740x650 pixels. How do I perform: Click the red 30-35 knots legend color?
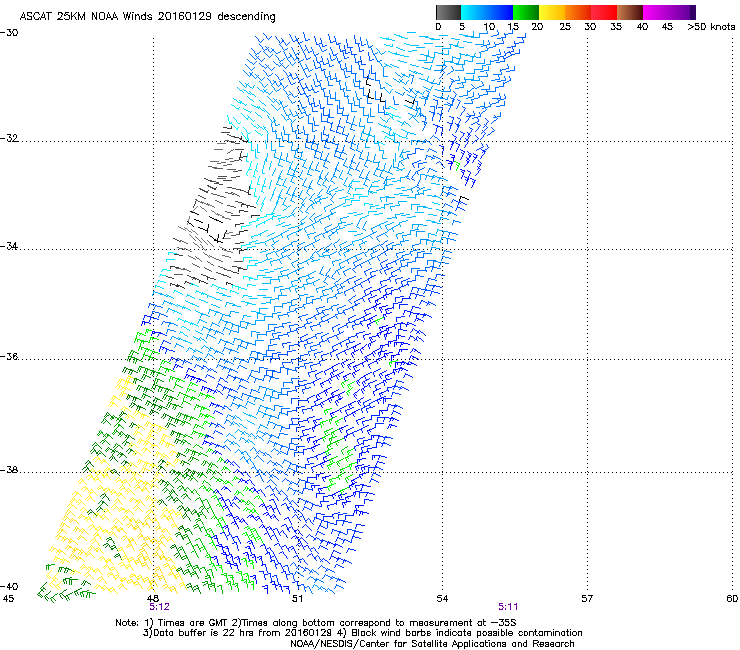pyautogui.click(x=604, y=12)
